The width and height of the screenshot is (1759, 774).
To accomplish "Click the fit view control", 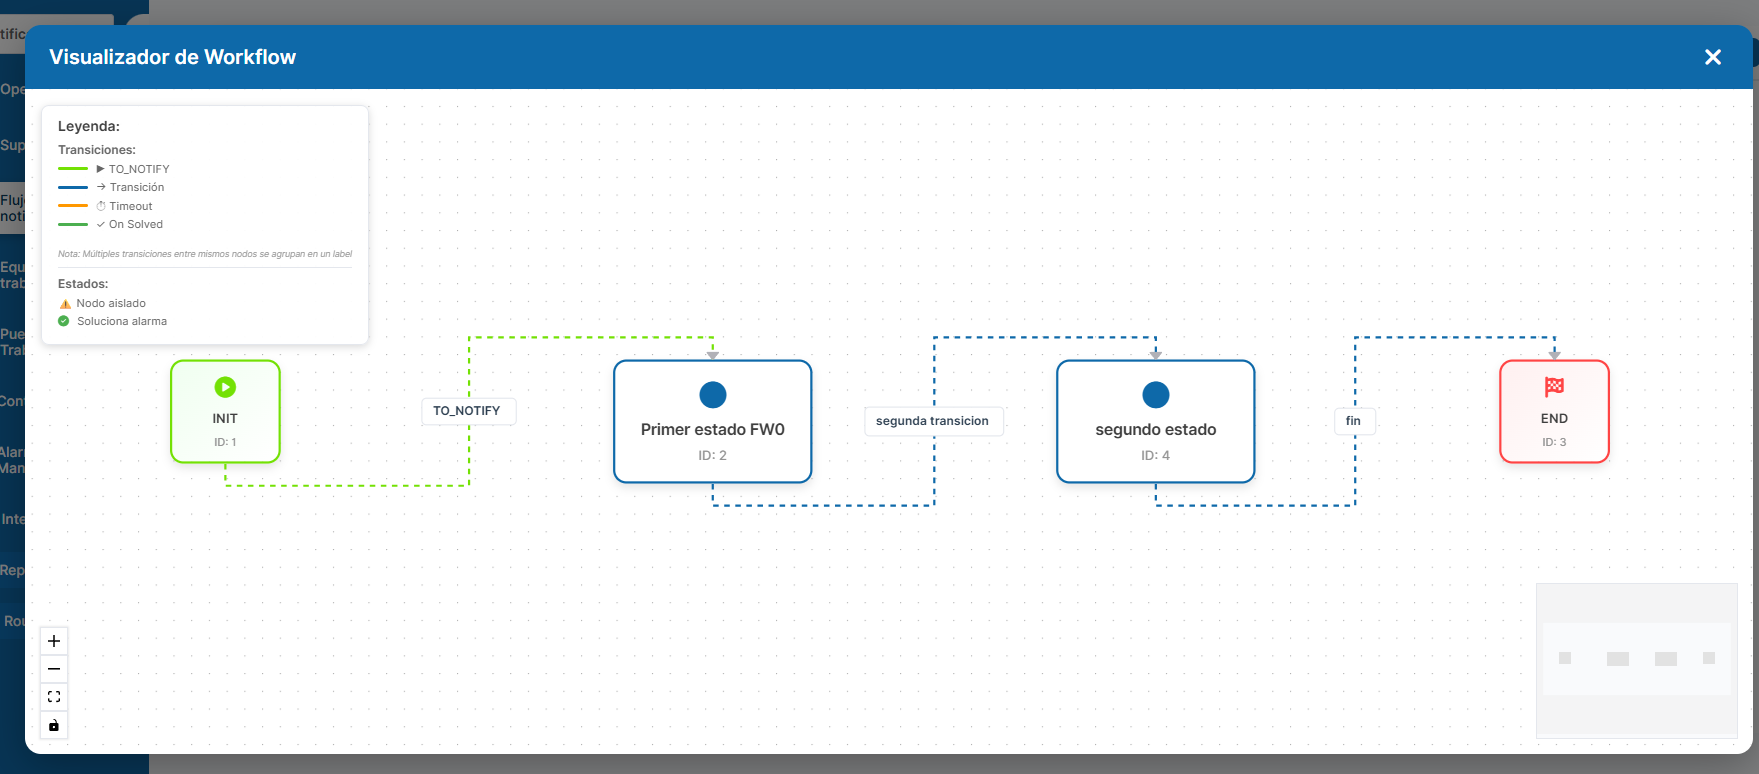I will 54,697.
